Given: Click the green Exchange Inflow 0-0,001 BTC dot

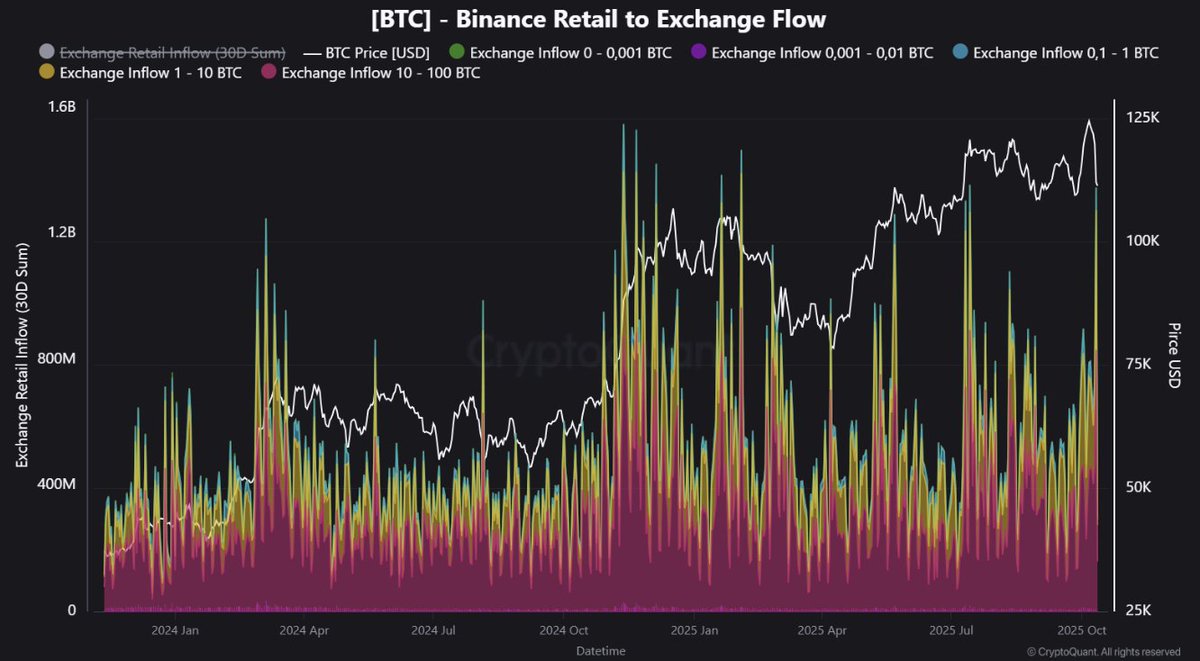Looking at the screenshot, I should [x=455, y=52].
